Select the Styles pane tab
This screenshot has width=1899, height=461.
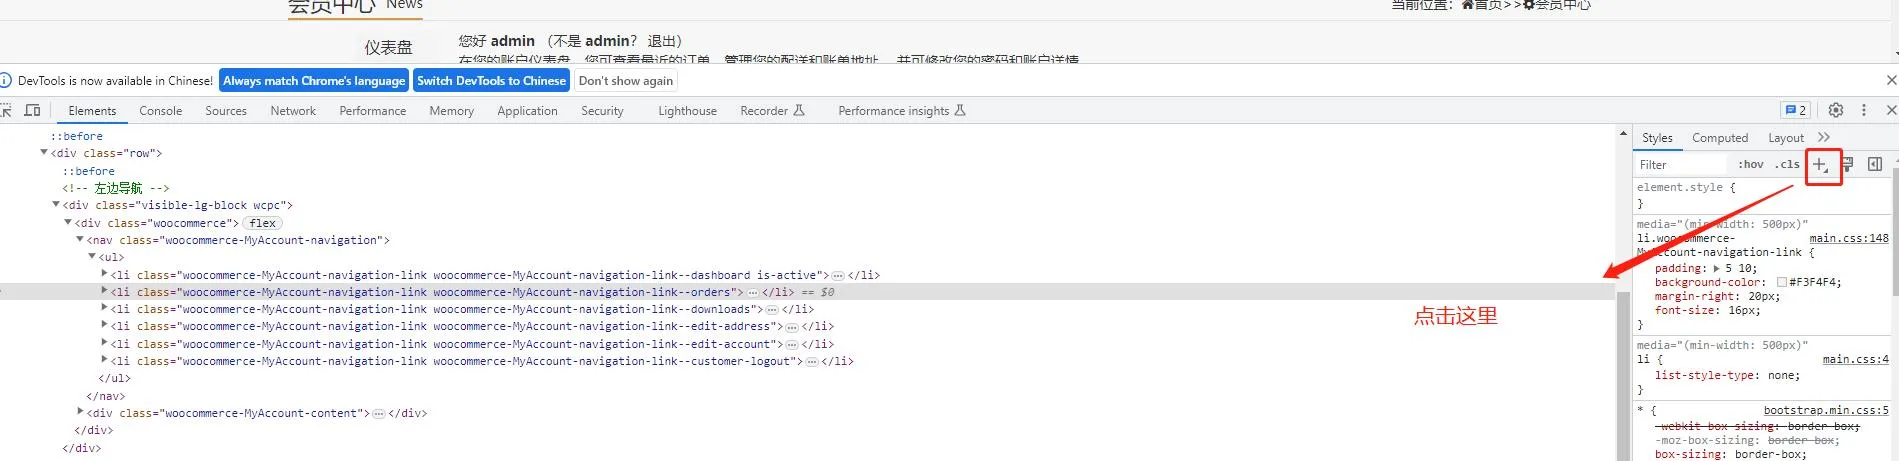click(x=1657, y=138)
